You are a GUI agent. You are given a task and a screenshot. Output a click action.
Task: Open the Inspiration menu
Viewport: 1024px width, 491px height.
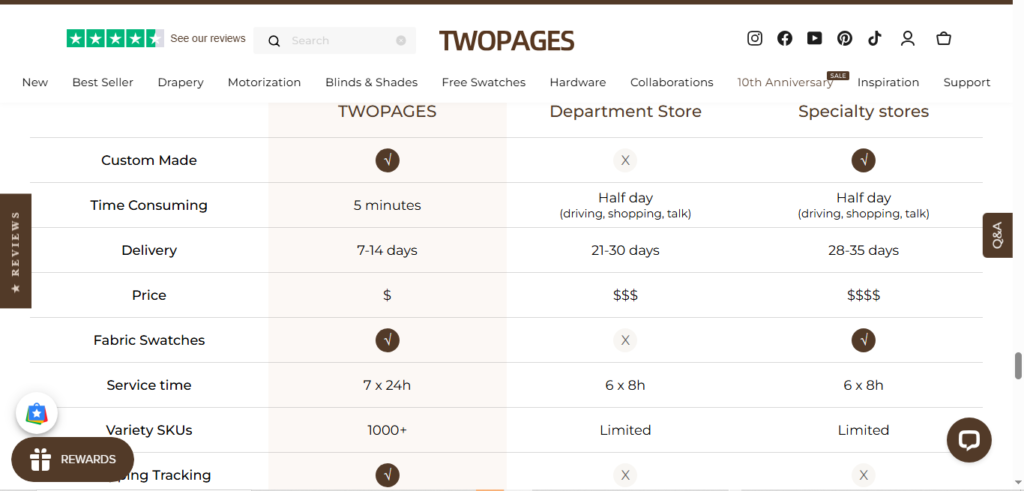(x=888, y=82)
